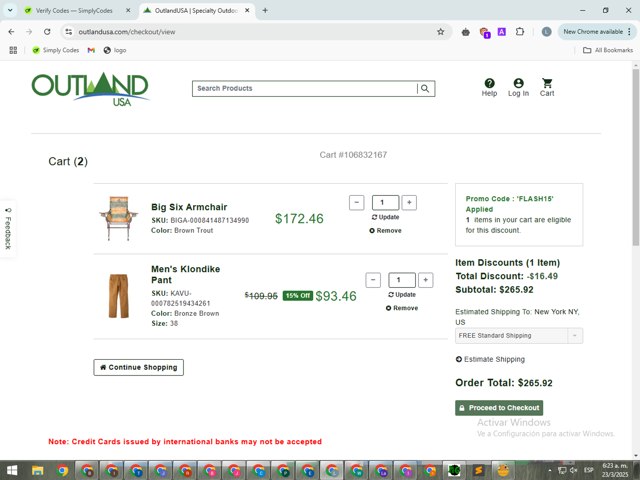Click the Cart #106832167 text
640x480 pixels.
353,155
